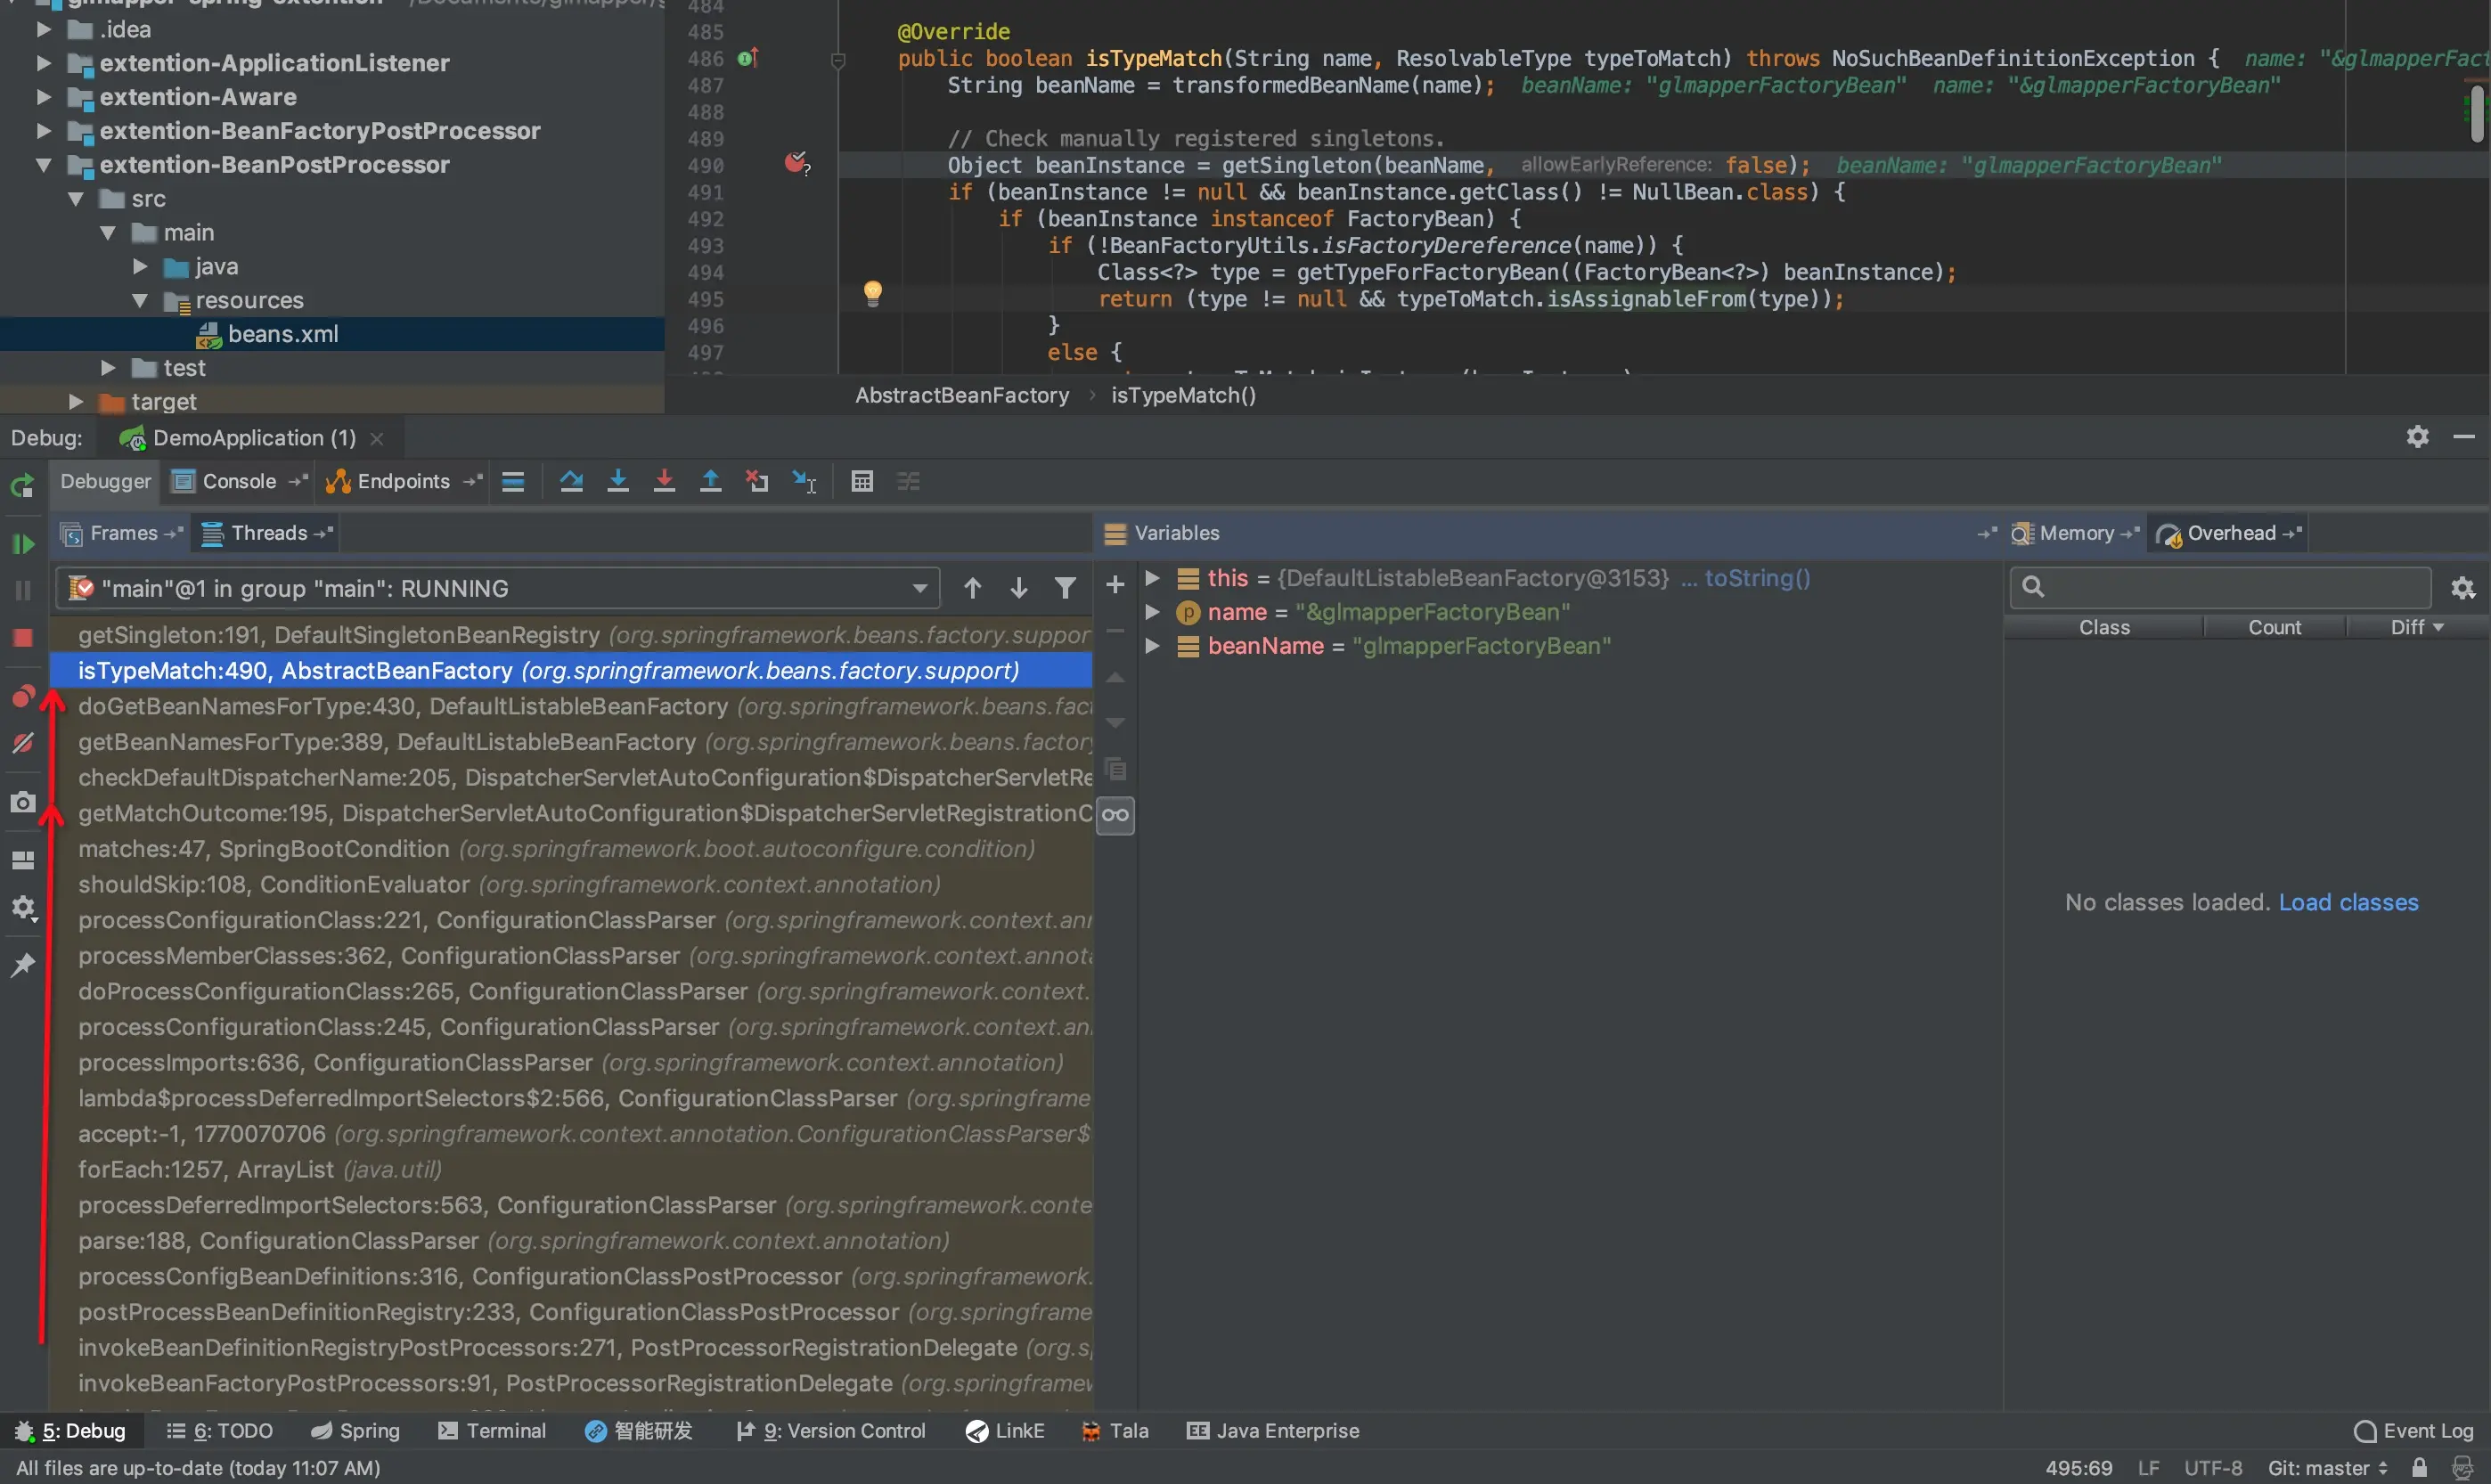This screenshot has width=2491, height=1484.
Task: Expand the beanName variable node
Action: tap(1152, 646)
